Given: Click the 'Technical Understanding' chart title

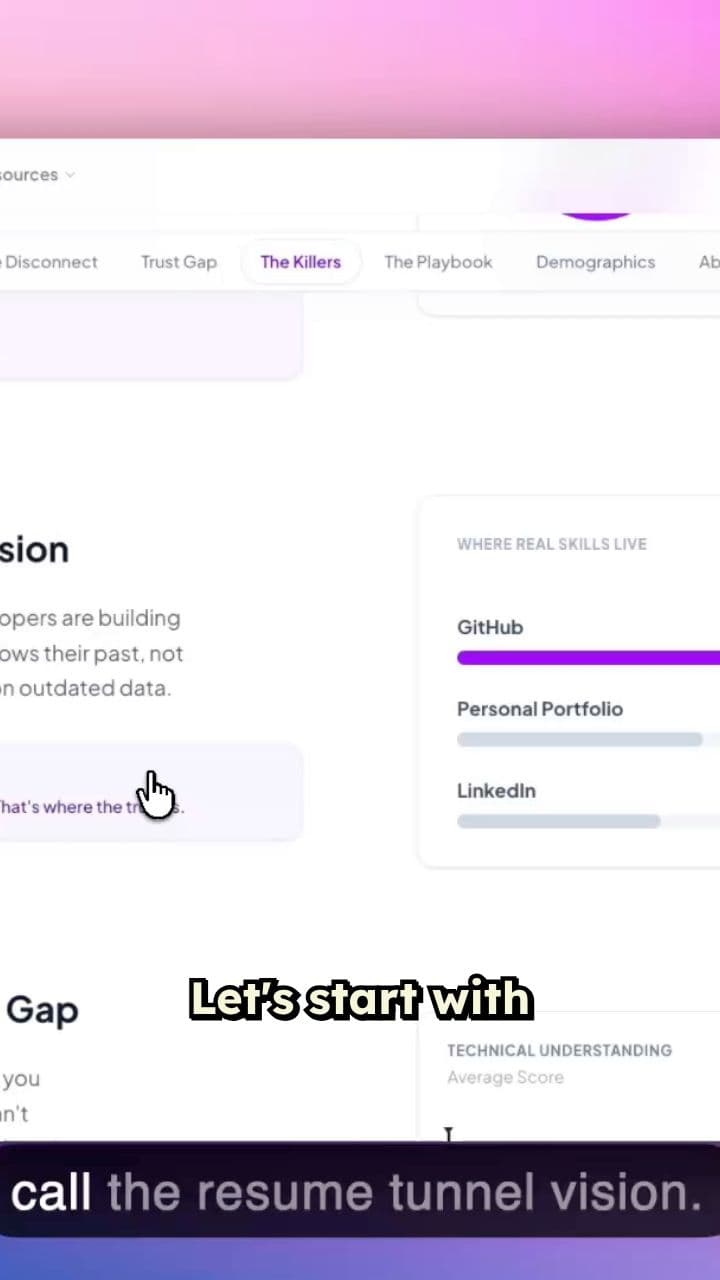Looking at the screenshot, I should pyautogui.click(x=559, y=1050).
